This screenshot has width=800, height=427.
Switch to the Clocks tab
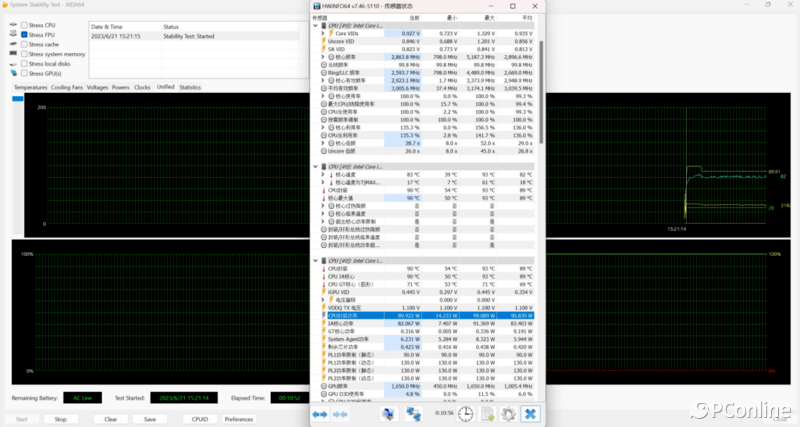[x=142, y=87]
